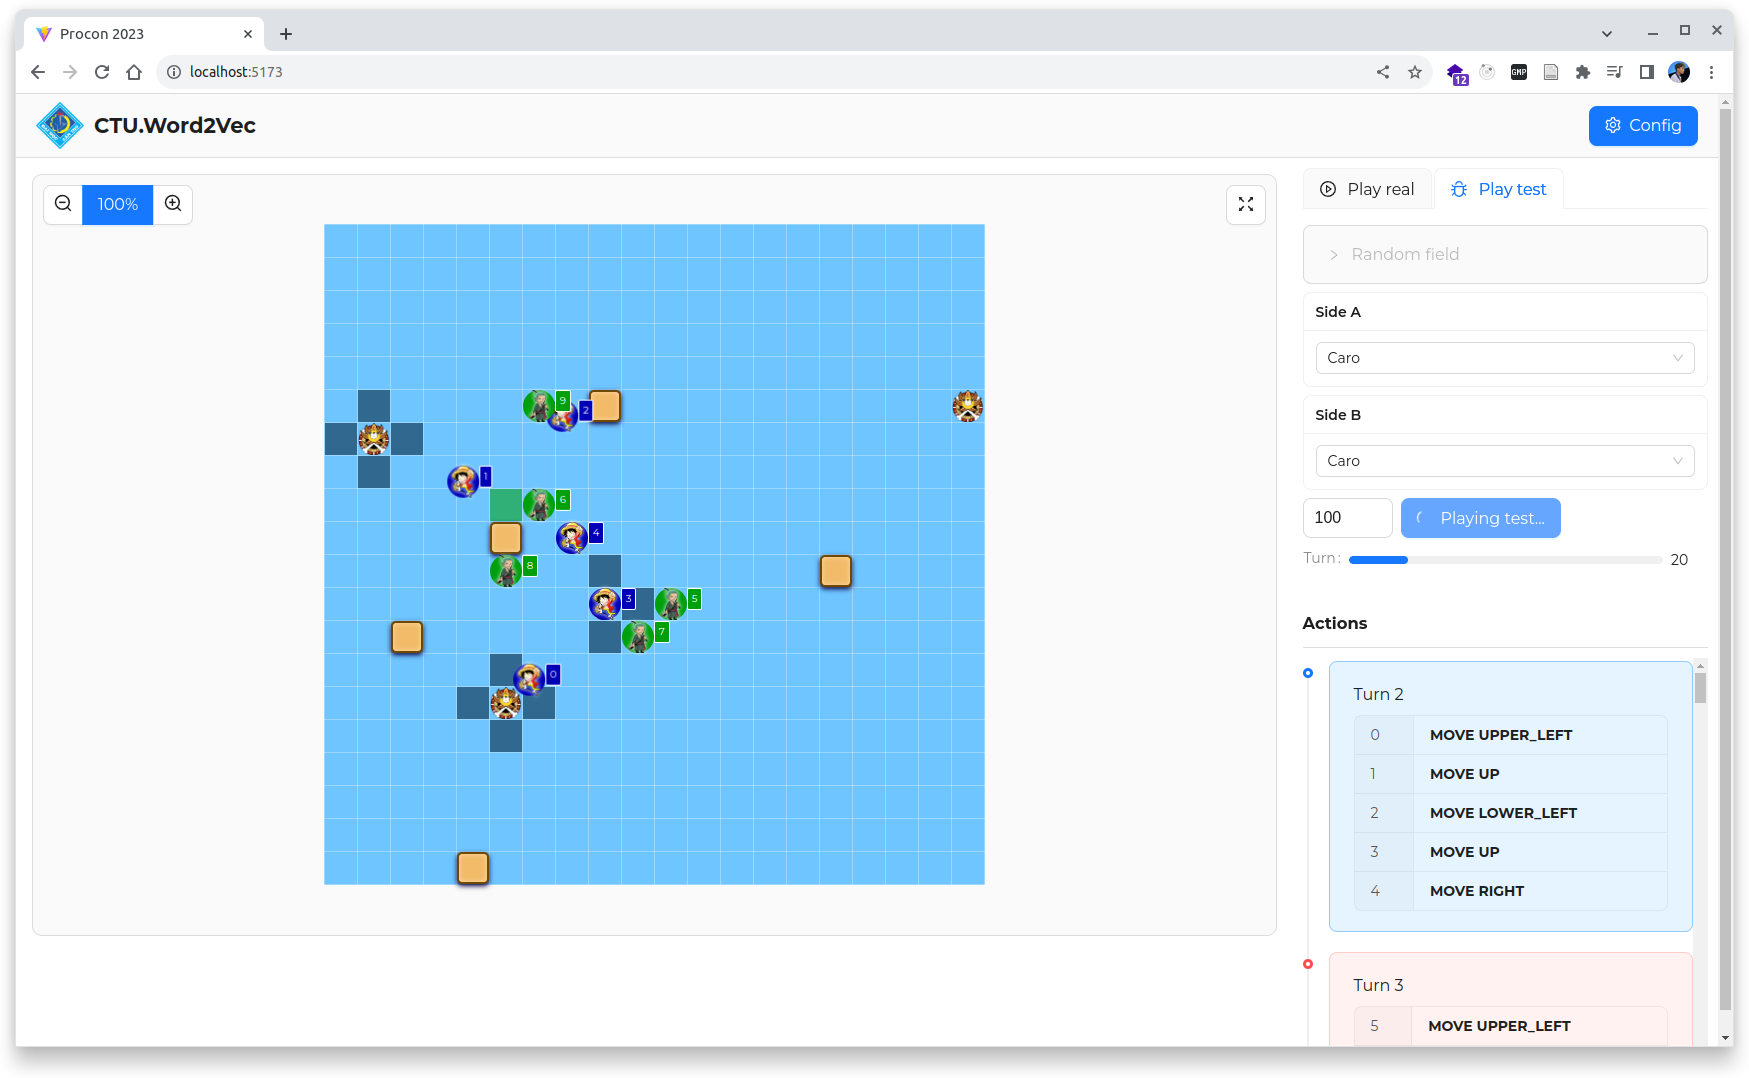The height and width of the screenshot is (1078, 1749).
Task: Click the Turn 3 card heading
Action: (1378, 985)
